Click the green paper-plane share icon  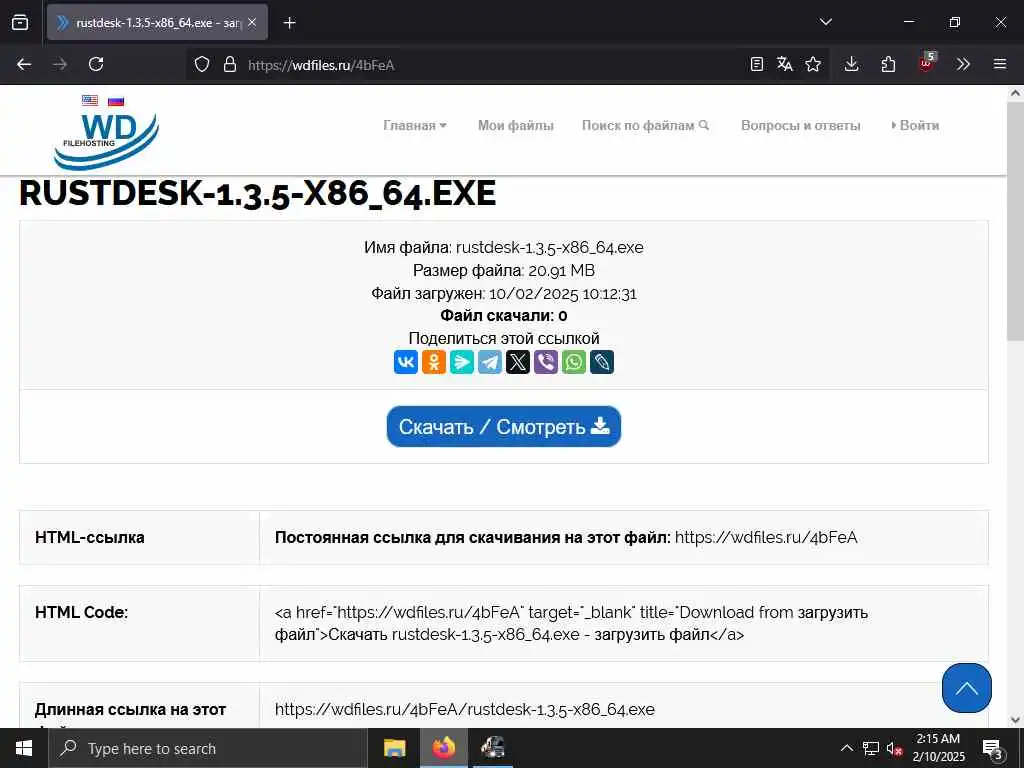pos(462,362)
